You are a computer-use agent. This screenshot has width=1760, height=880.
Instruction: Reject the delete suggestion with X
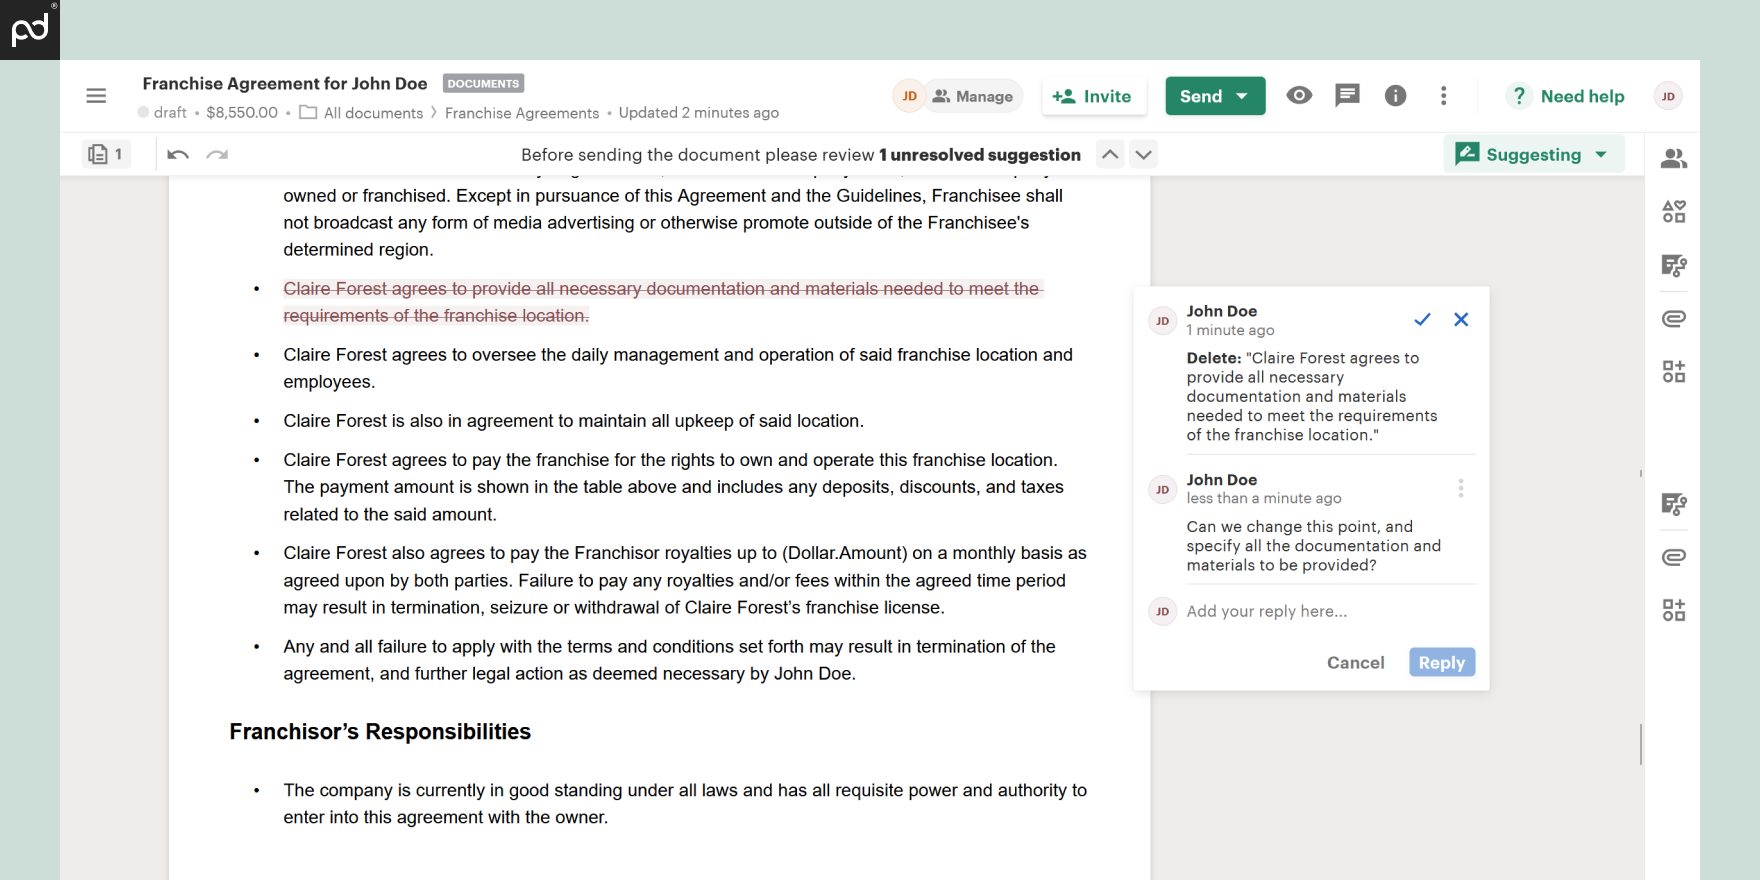pyautogui.click(x=1461, y=319)
